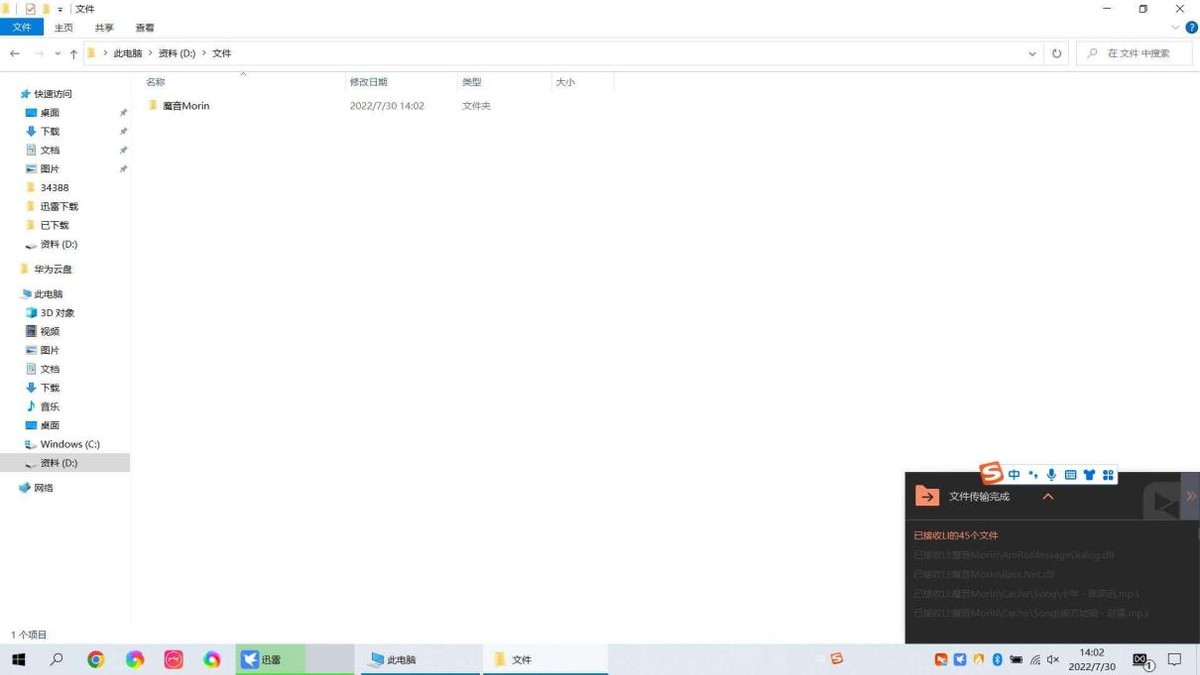Open 网络 in the navigation pane
This screenshot has width=1200, height=675.
[x=43, y=488]
